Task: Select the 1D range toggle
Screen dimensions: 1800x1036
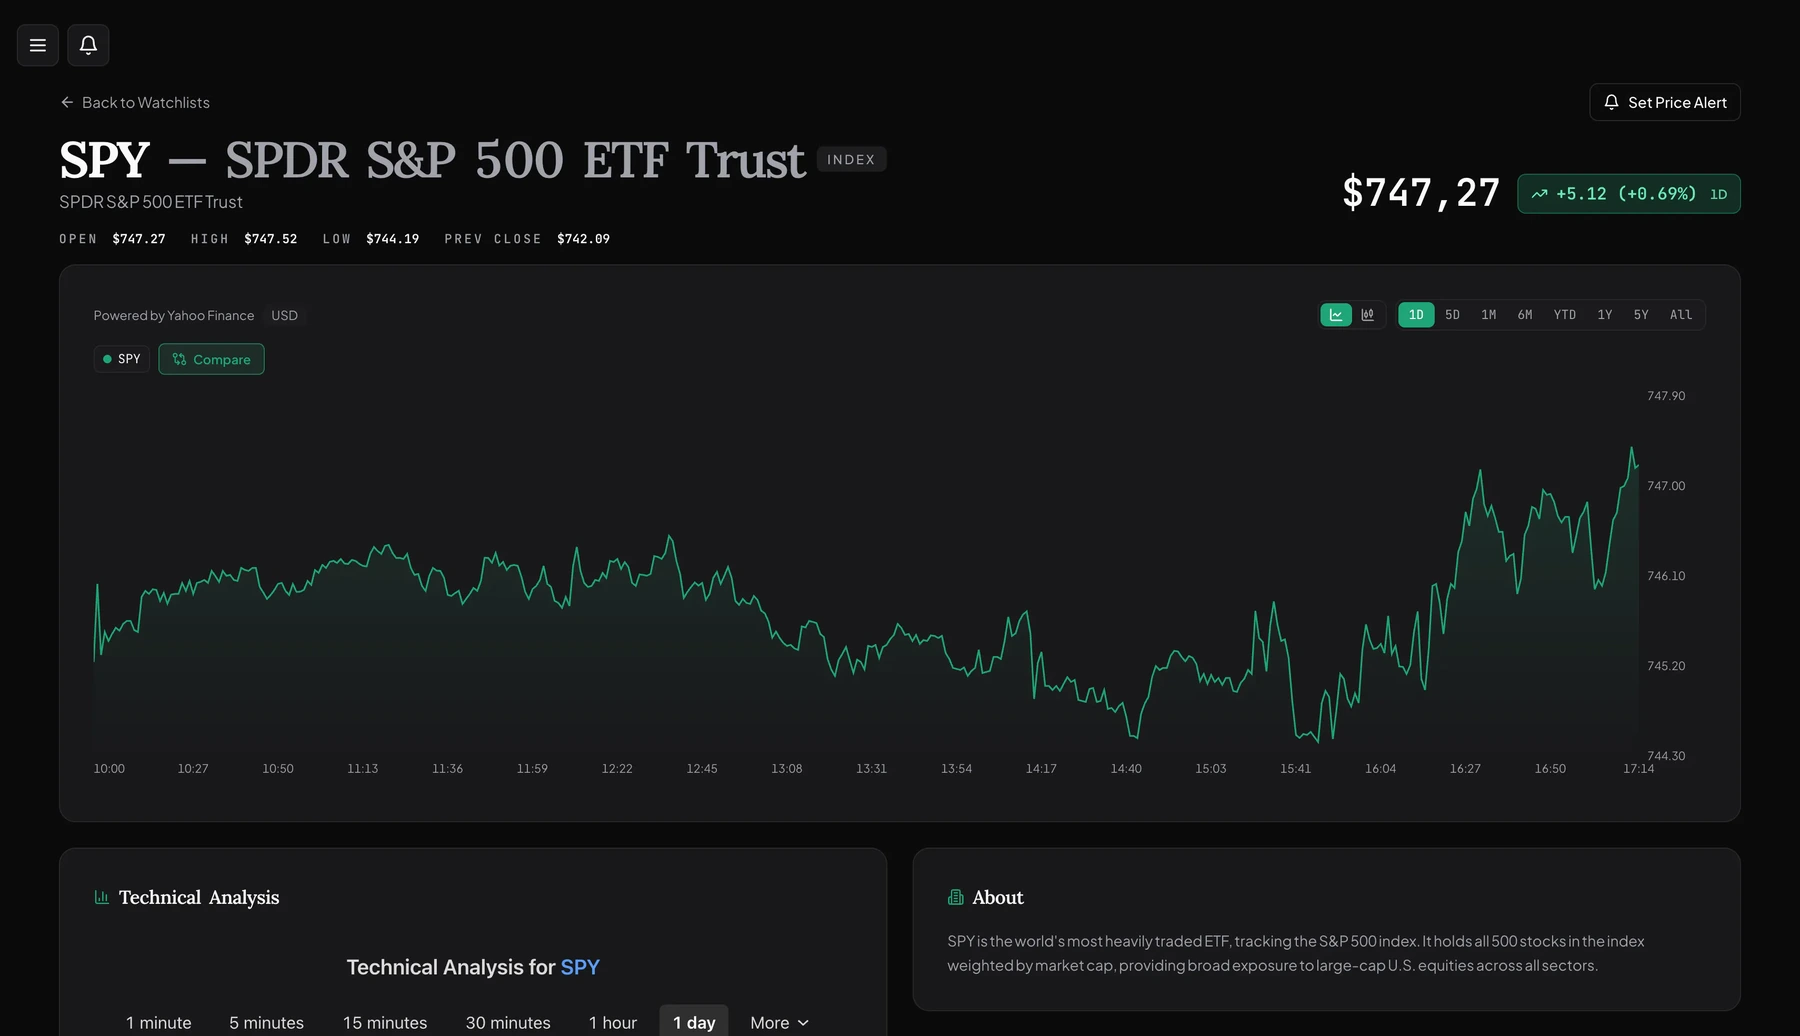Action: pyautogui.click(x=1416, y=315)
